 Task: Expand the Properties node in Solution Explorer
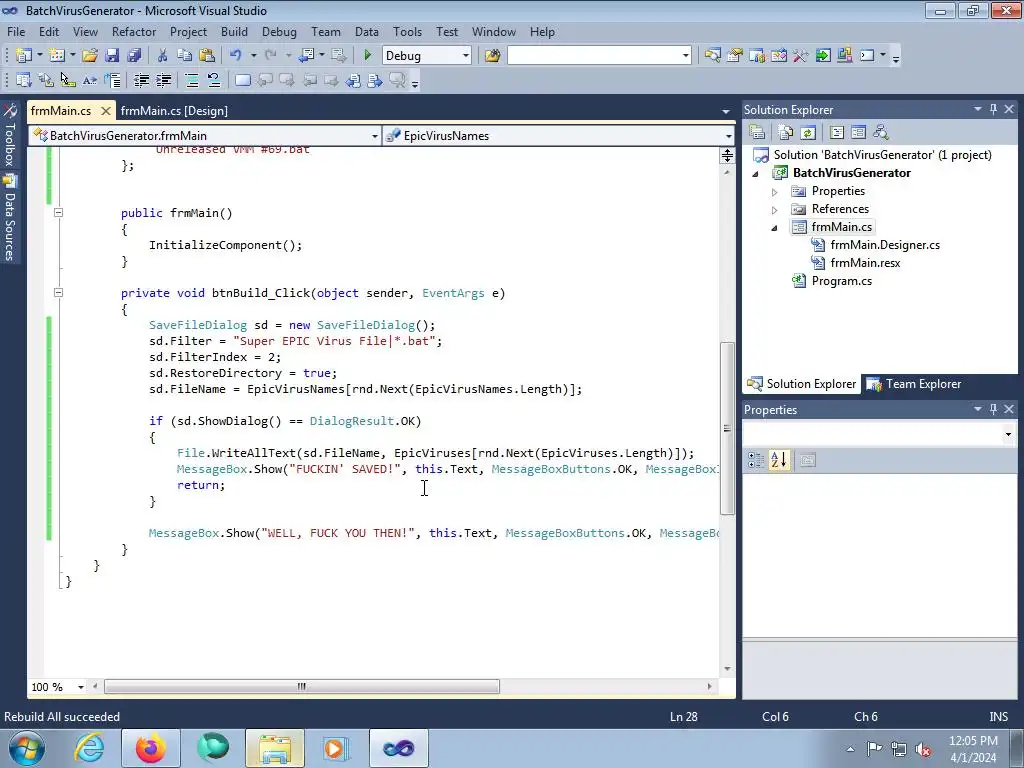tap(775, 192)
